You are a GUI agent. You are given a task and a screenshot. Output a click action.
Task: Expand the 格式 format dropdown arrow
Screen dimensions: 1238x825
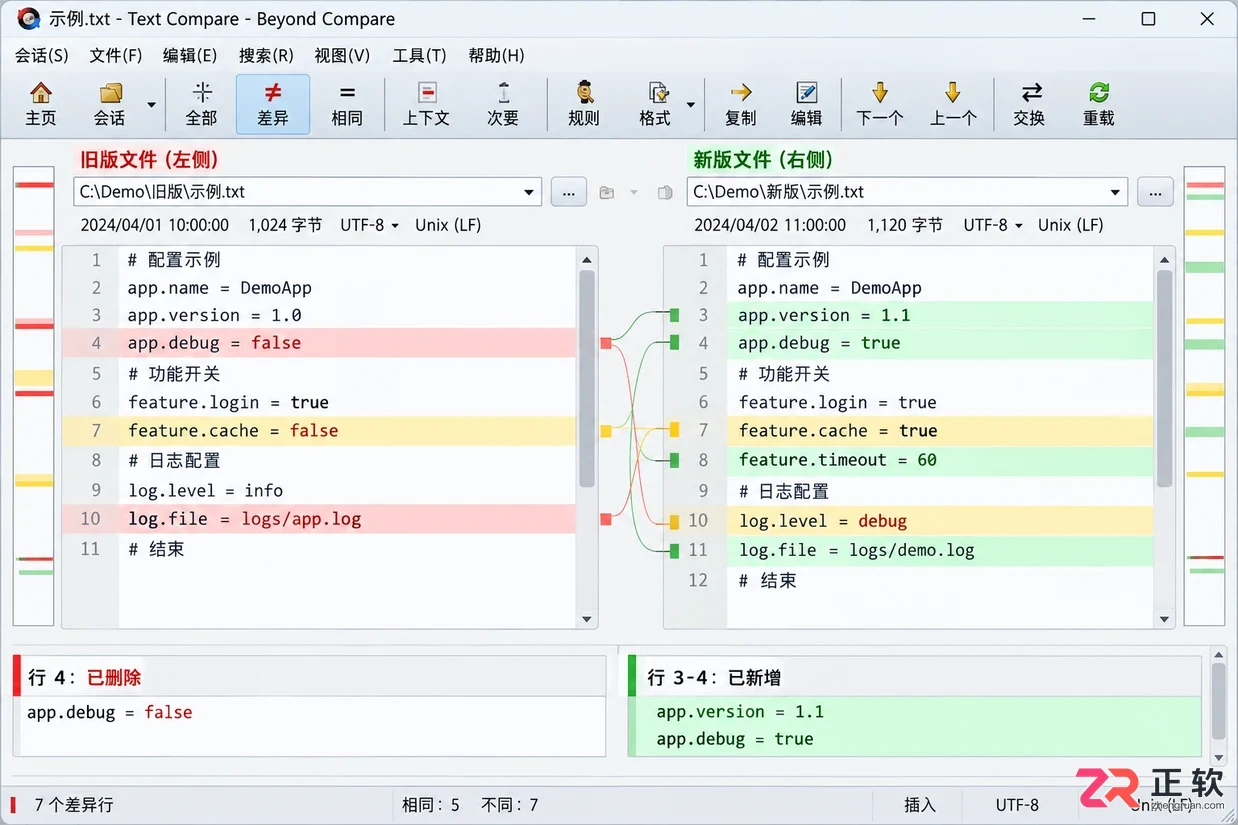point(690,104)
